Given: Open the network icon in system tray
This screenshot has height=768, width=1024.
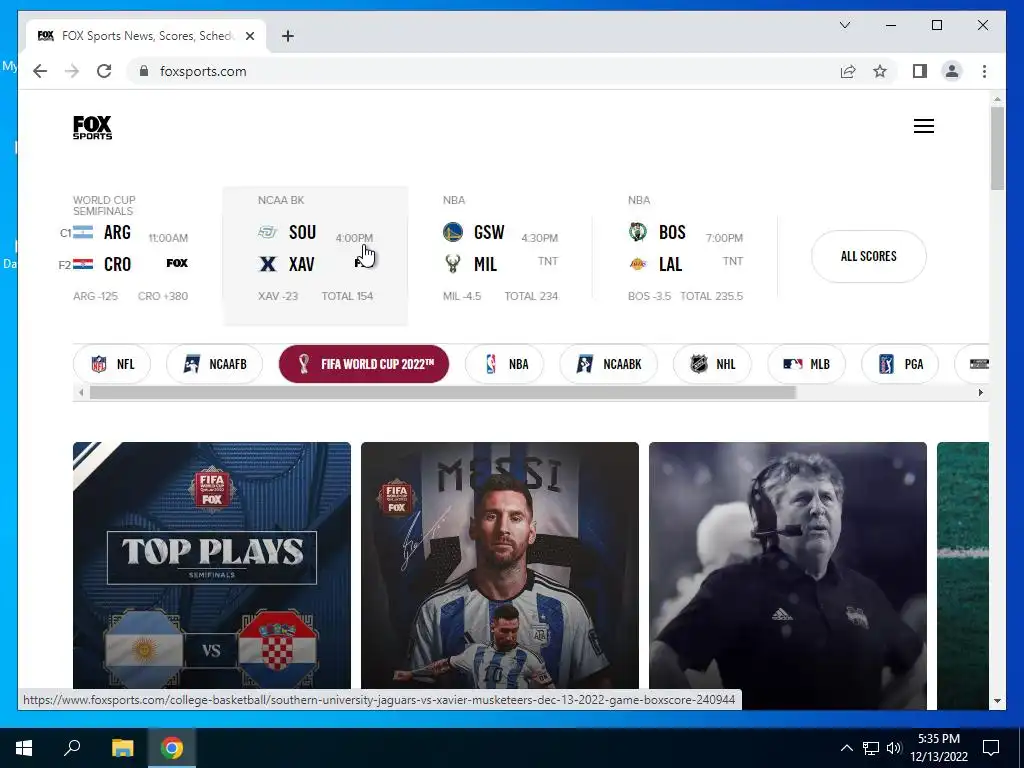Looking at the screenshot, I should click(871, 748).
